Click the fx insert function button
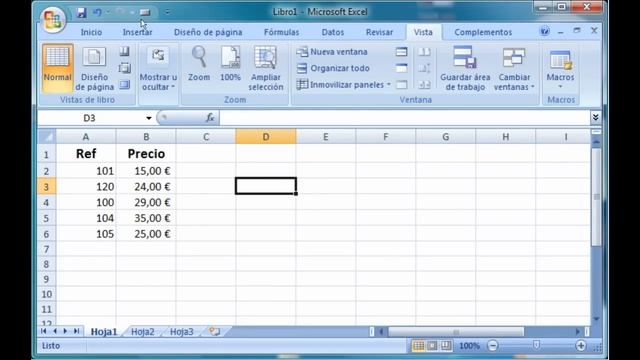This screenshot has width=640, height=360. [x=210, y=118]
